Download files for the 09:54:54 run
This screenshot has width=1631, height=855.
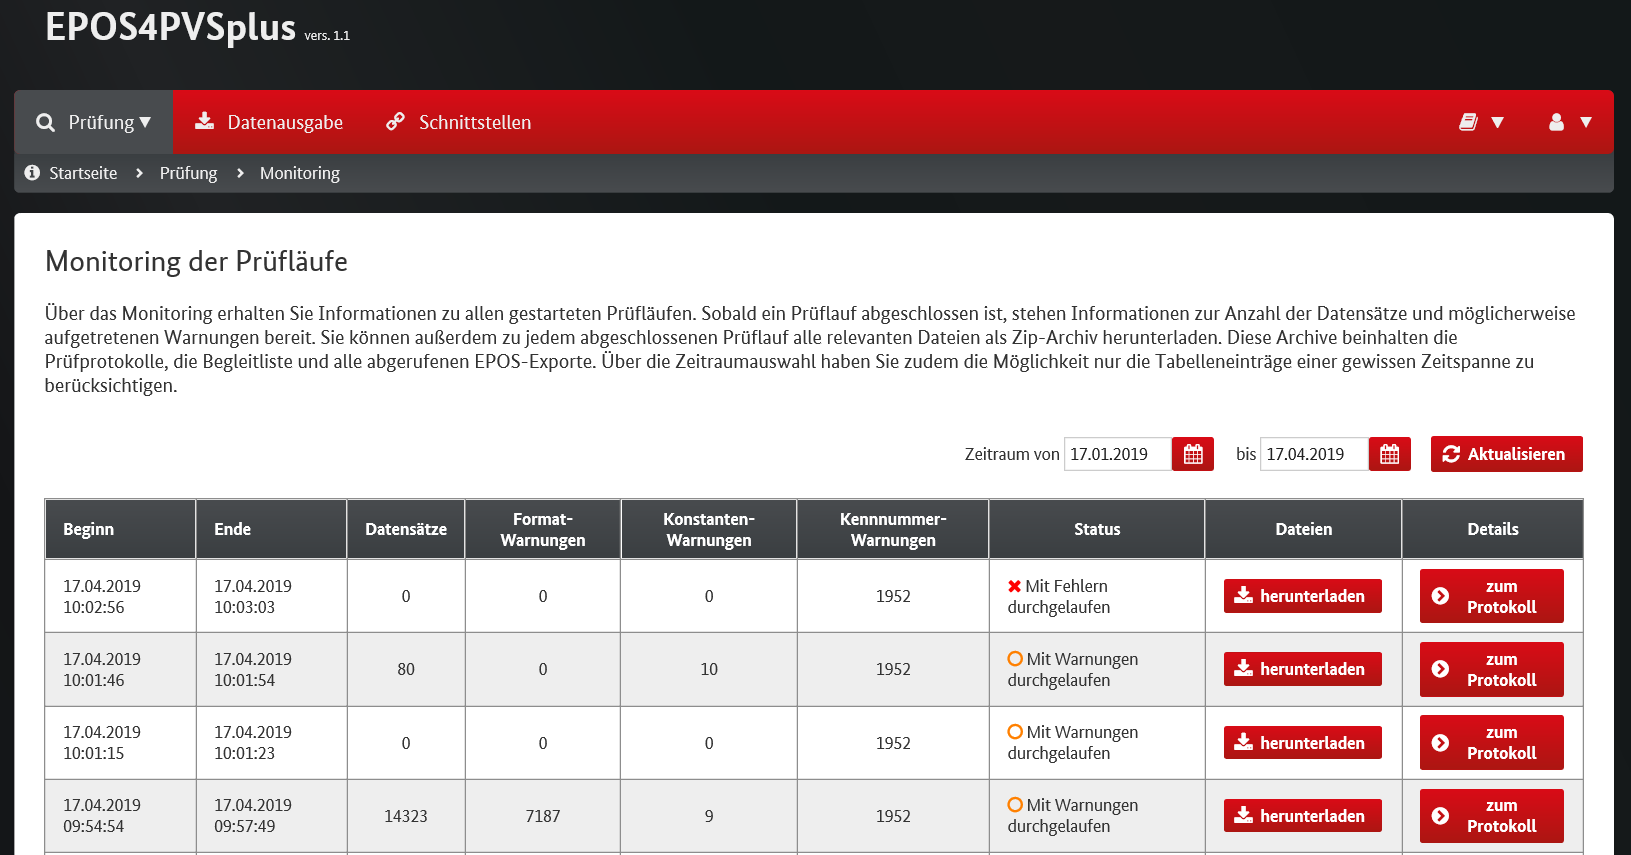pyautogui.click(x=1302, y=816)
